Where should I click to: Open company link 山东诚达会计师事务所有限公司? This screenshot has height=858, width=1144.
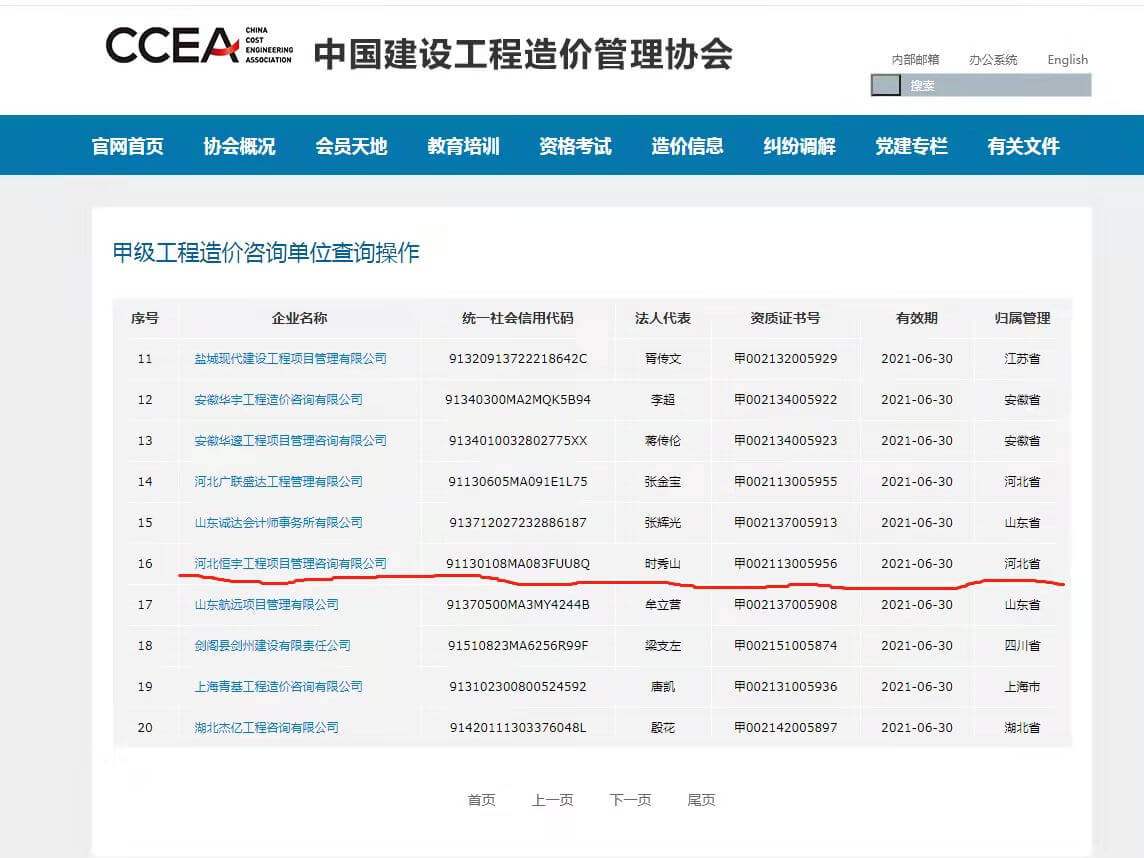(278, 522)
